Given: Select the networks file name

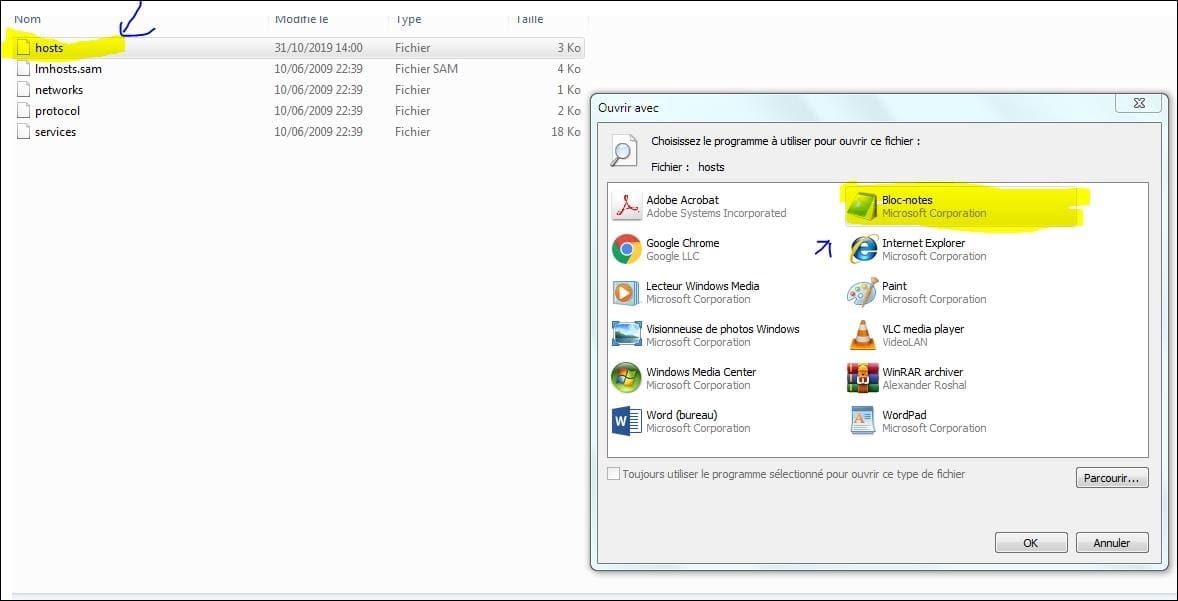Looking at the screenshot, I should [59, 89].
